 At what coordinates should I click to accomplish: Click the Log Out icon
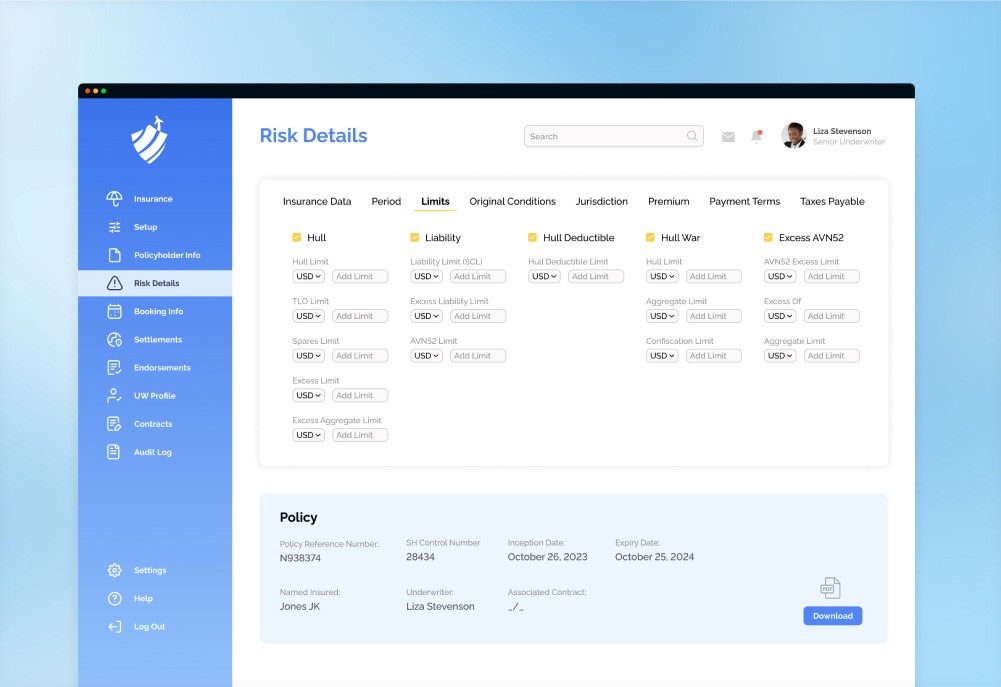(115, 627)
